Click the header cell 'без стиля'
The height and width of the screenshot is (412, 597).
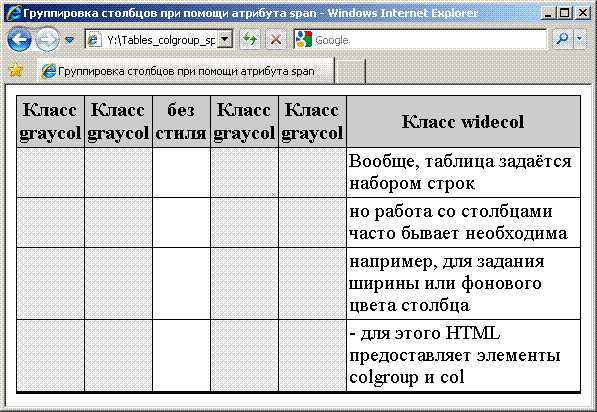pyautogui.click(x=181, y=122)
